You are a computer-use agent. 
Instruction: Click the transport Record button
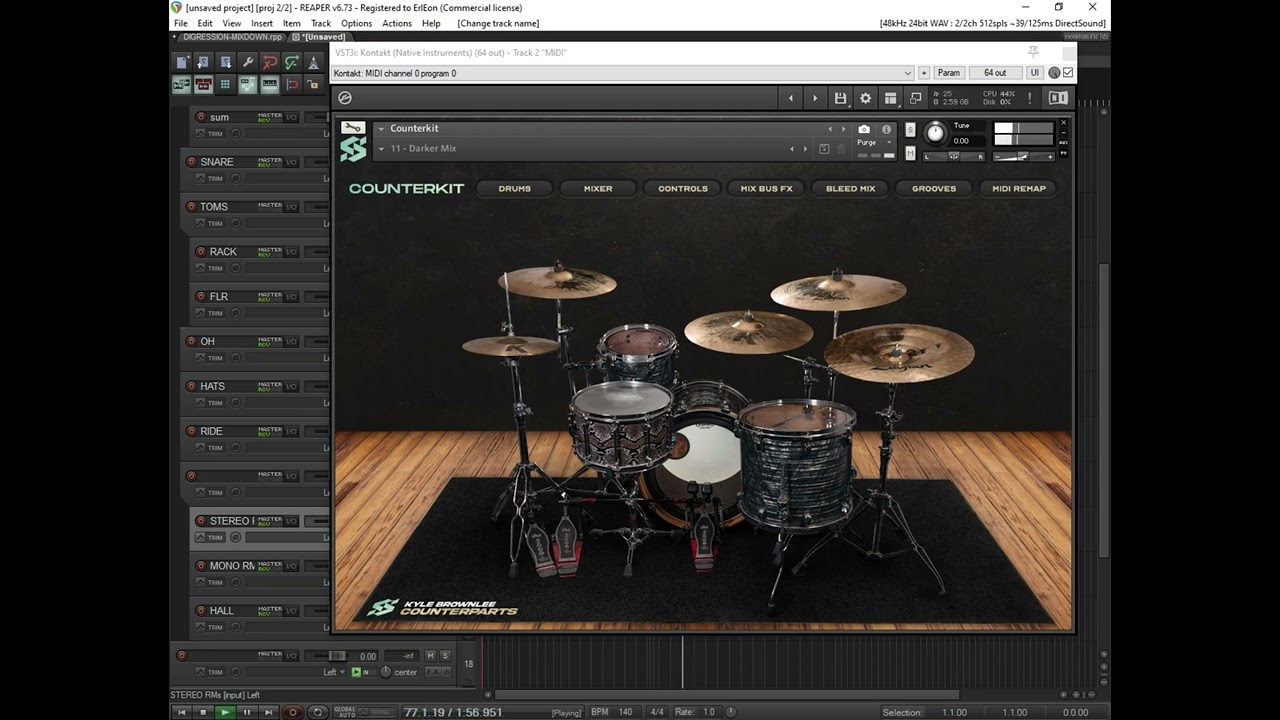point(293,712)
